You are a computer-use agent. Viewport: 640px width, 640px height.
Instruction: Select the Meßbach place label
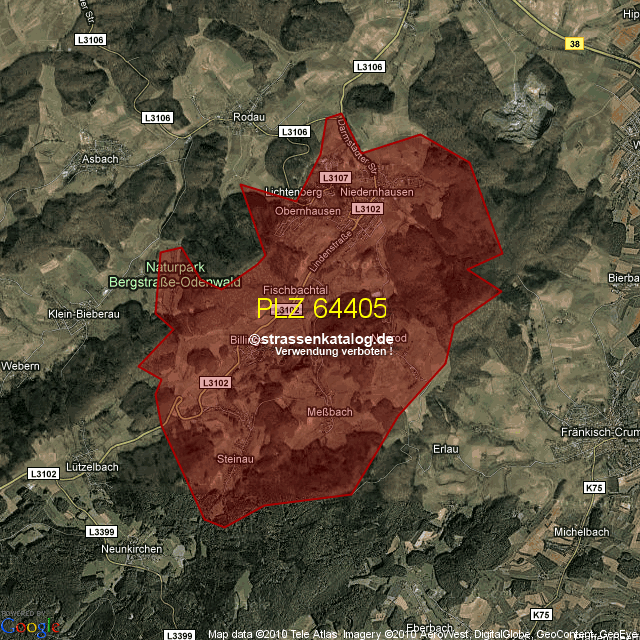click(329, 412)
